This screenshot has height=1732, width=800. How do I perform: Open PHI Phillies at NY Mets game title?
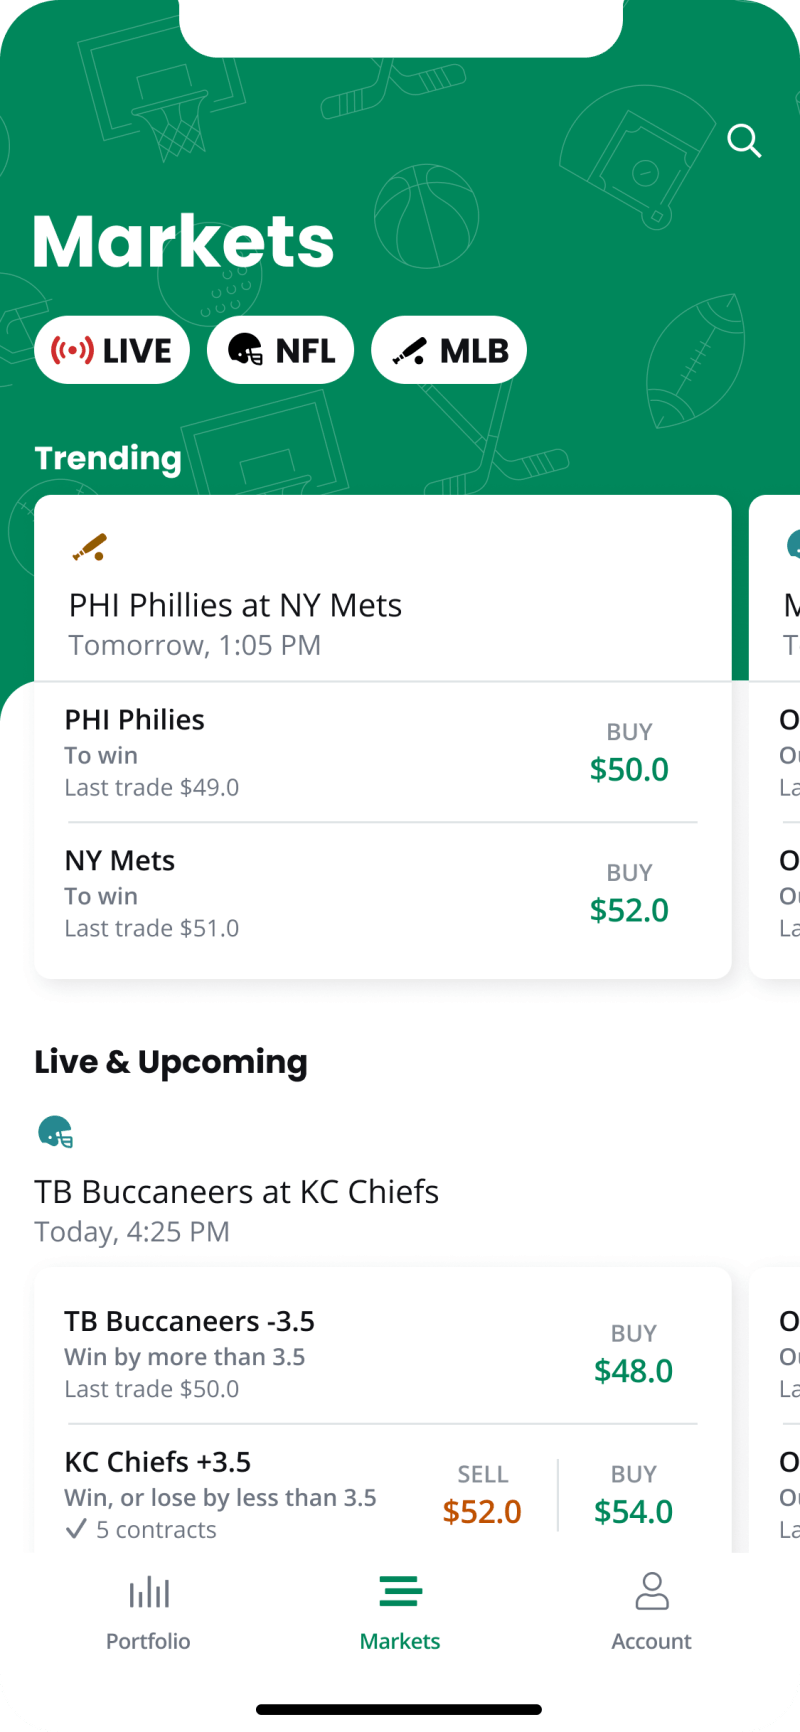coord(235,605)
